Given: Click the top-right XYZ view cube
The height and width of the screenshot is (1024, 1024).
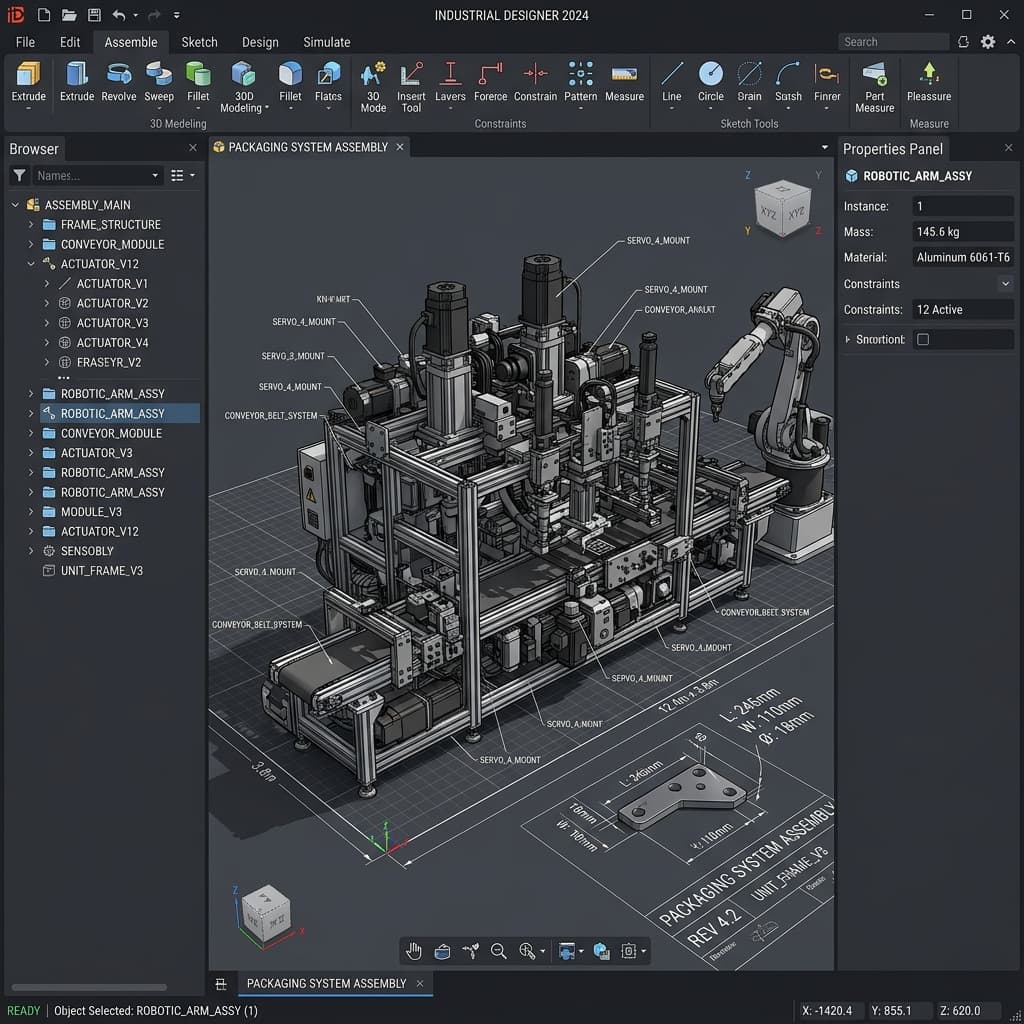Looking at the screenshot, I should [x=782, y=208].
